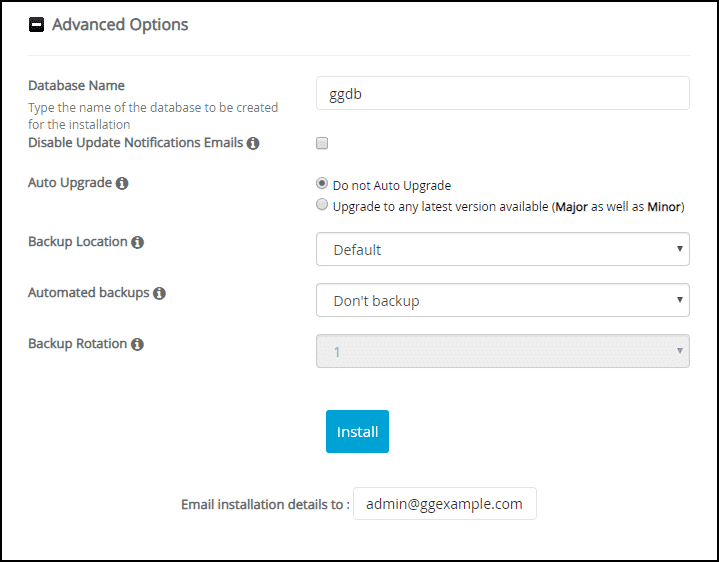Collapse Advanced Options with minus icon

(x=37, y=24)
